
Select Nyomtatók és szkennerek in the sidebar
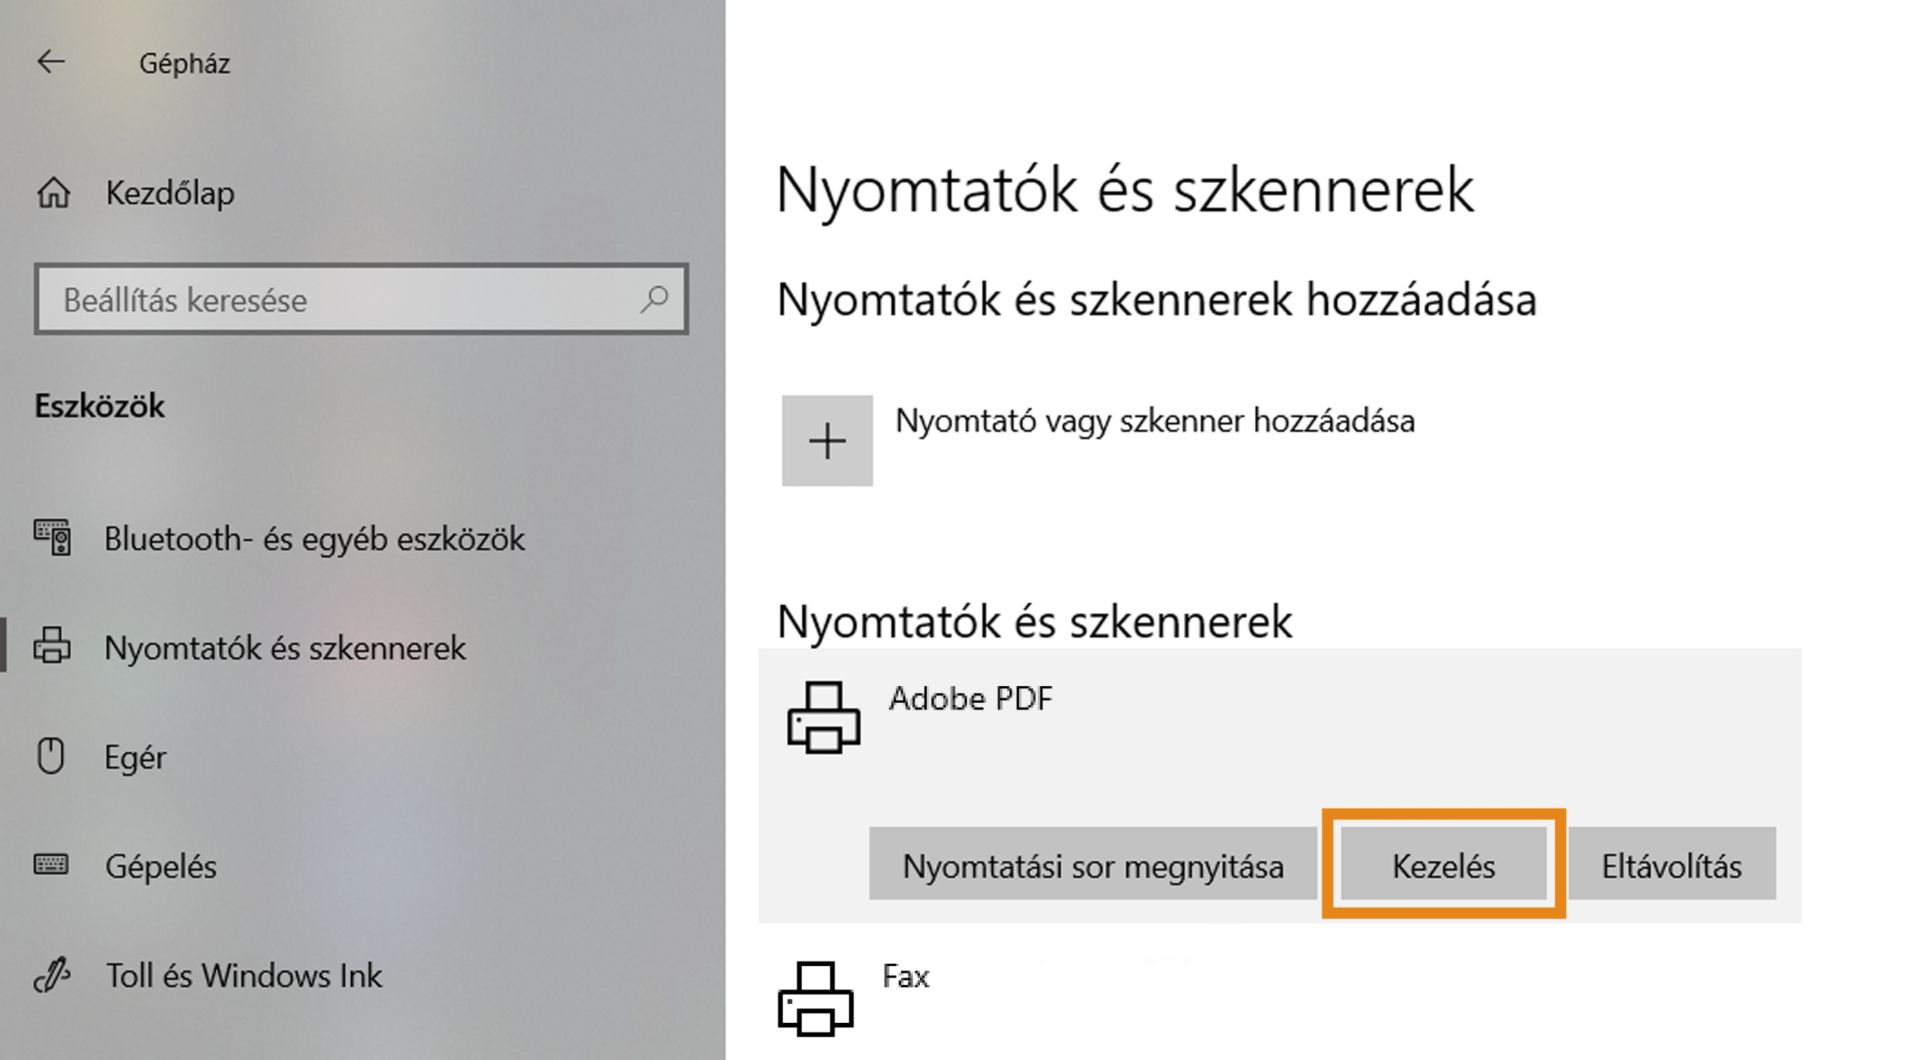(x=285, y=648)
